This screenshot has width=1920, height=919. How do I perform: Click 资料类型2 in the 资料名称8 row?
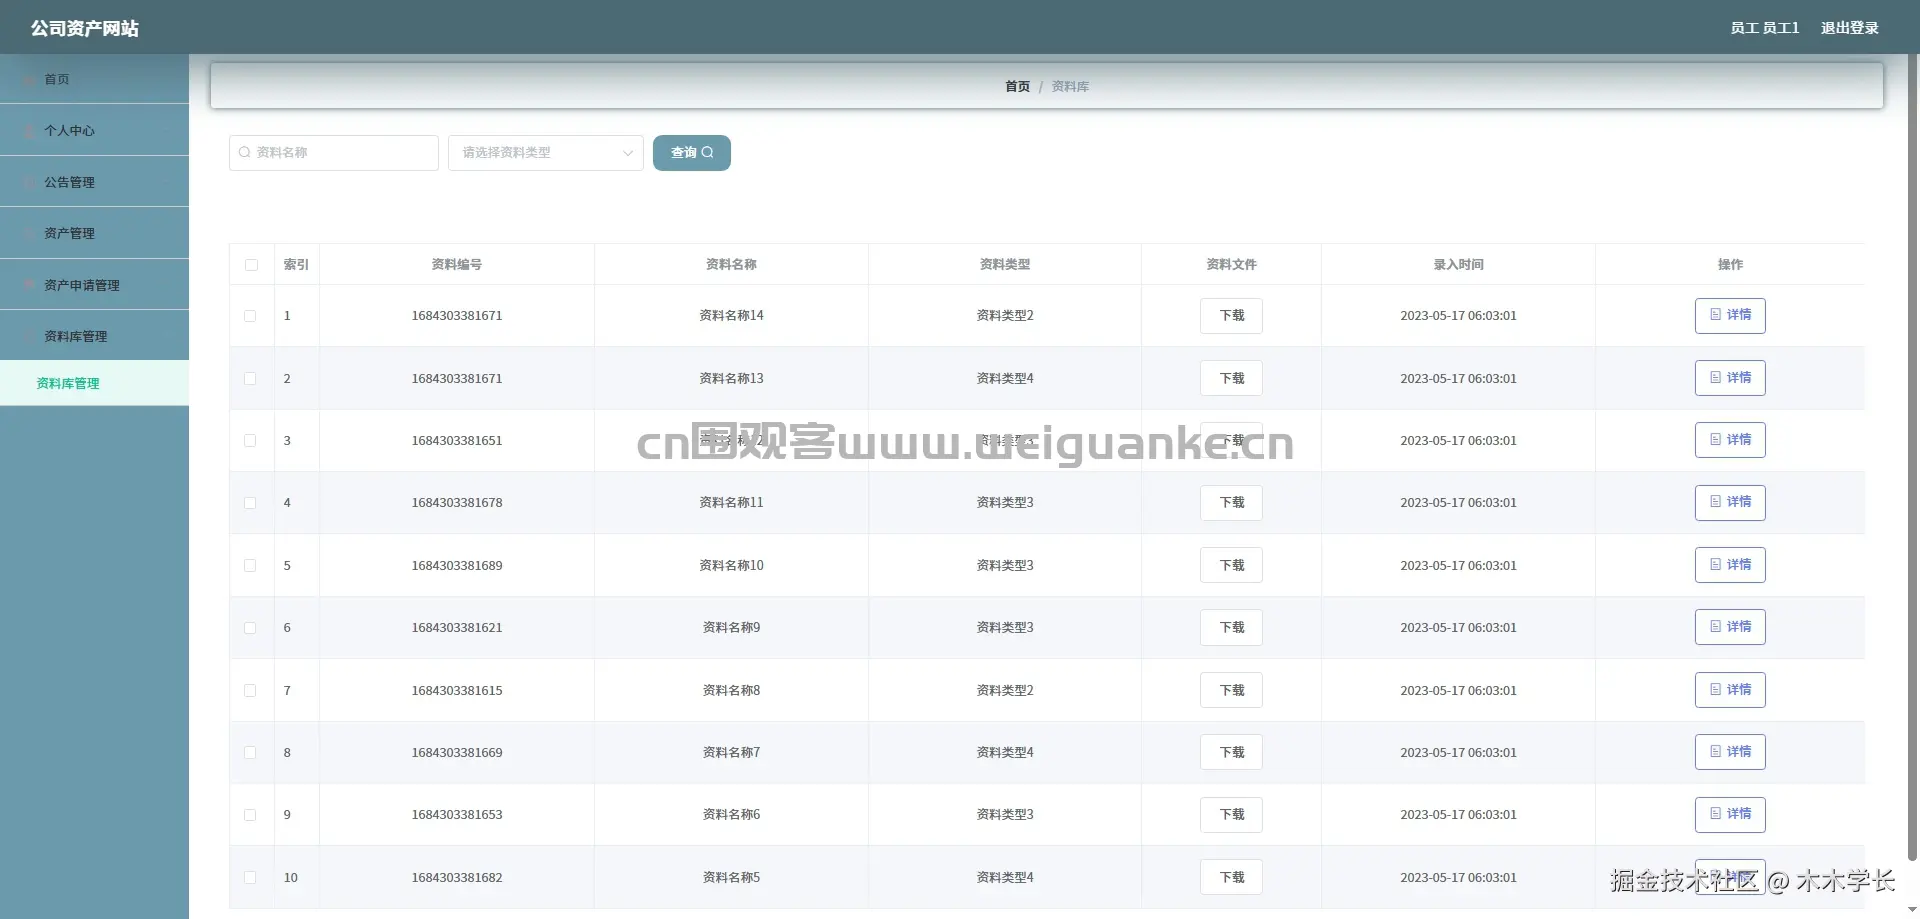(1005, 691)
